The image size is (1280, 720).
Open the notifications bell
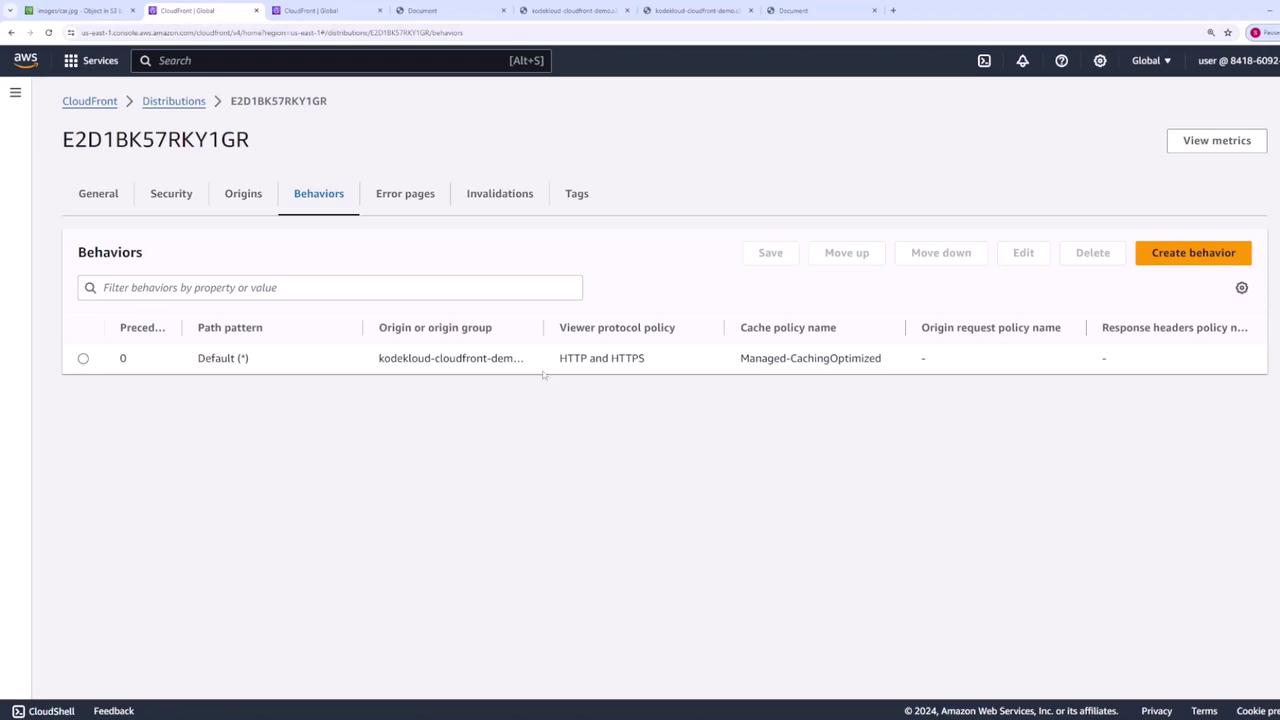click(x=1022, y=60)
